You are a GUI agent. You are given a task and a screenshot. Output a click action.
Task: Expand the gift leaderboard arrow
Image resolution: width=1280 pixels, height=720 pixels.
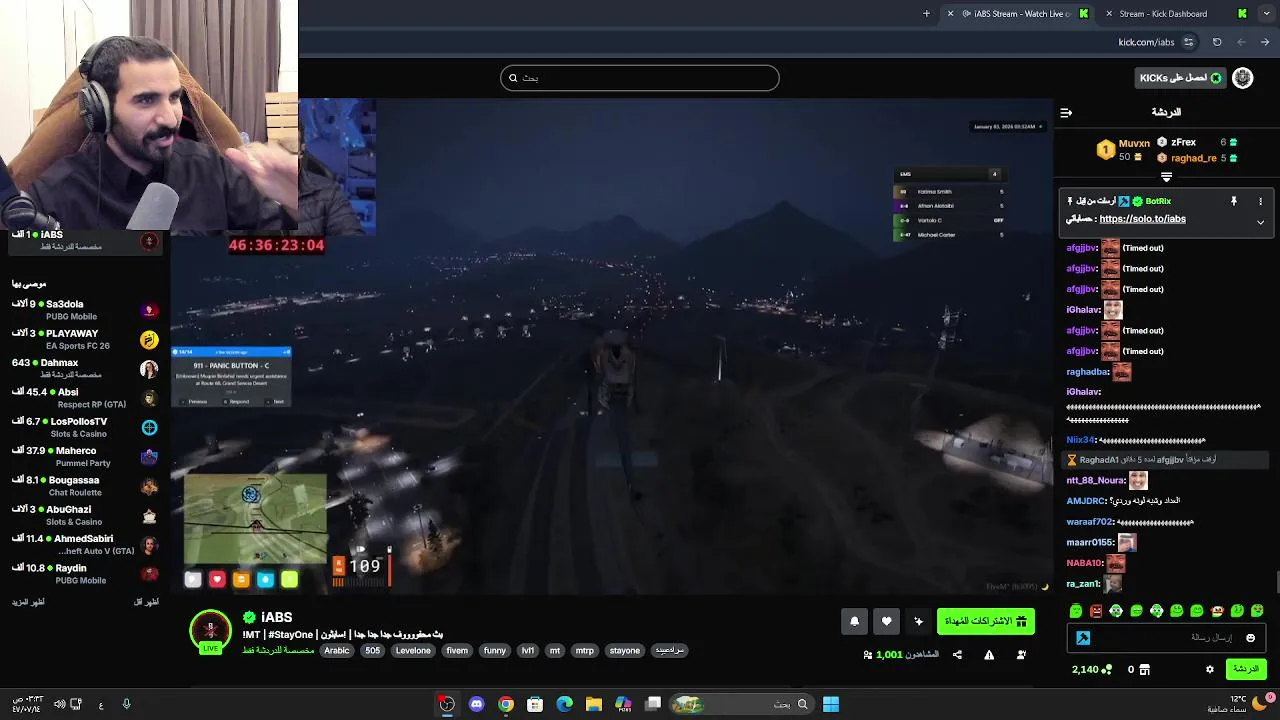tap(1166, 177)
